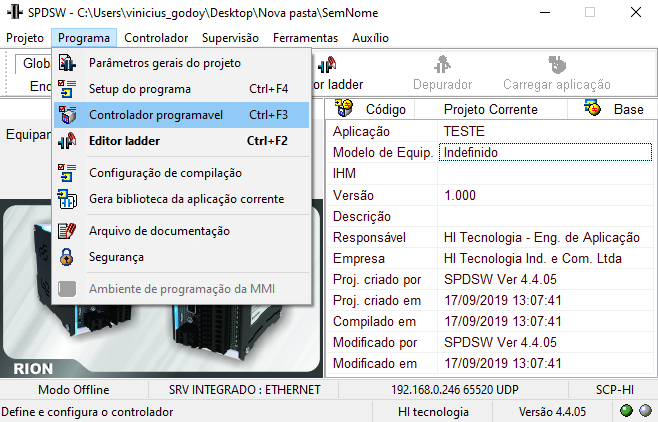Screen dimensions: 658x422
Task: Click the Código column header icon
Action: 345,109
